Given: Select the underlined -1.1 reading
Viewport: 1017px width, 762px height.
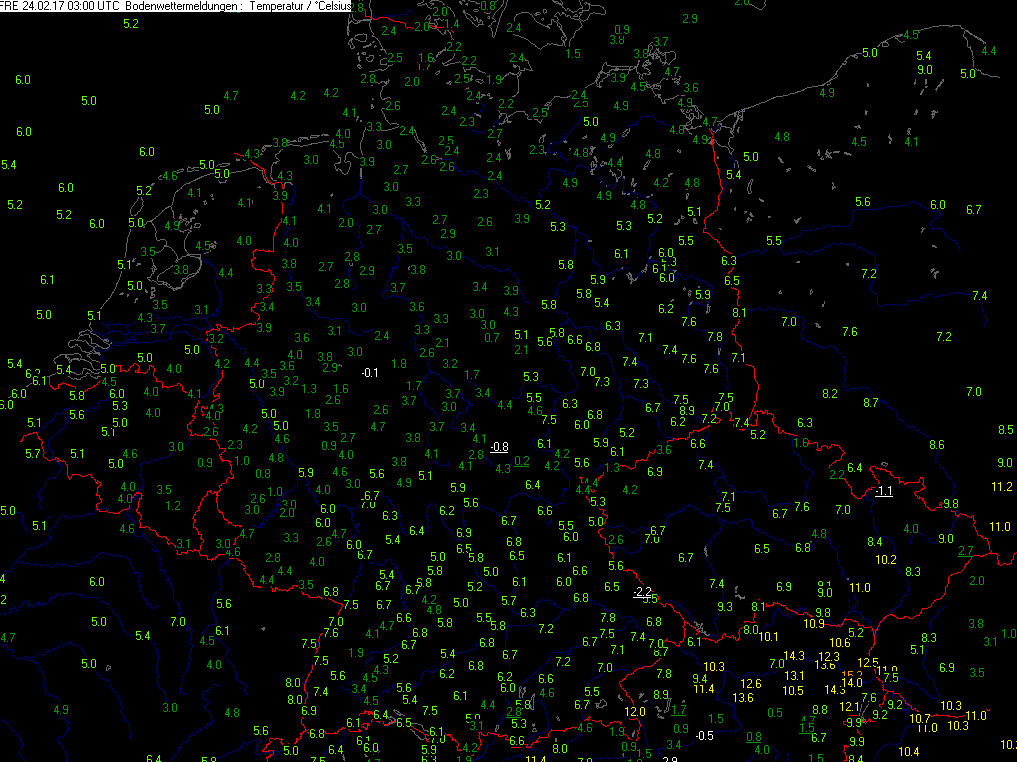Looking at the screenshot, I should click(884, 491).
